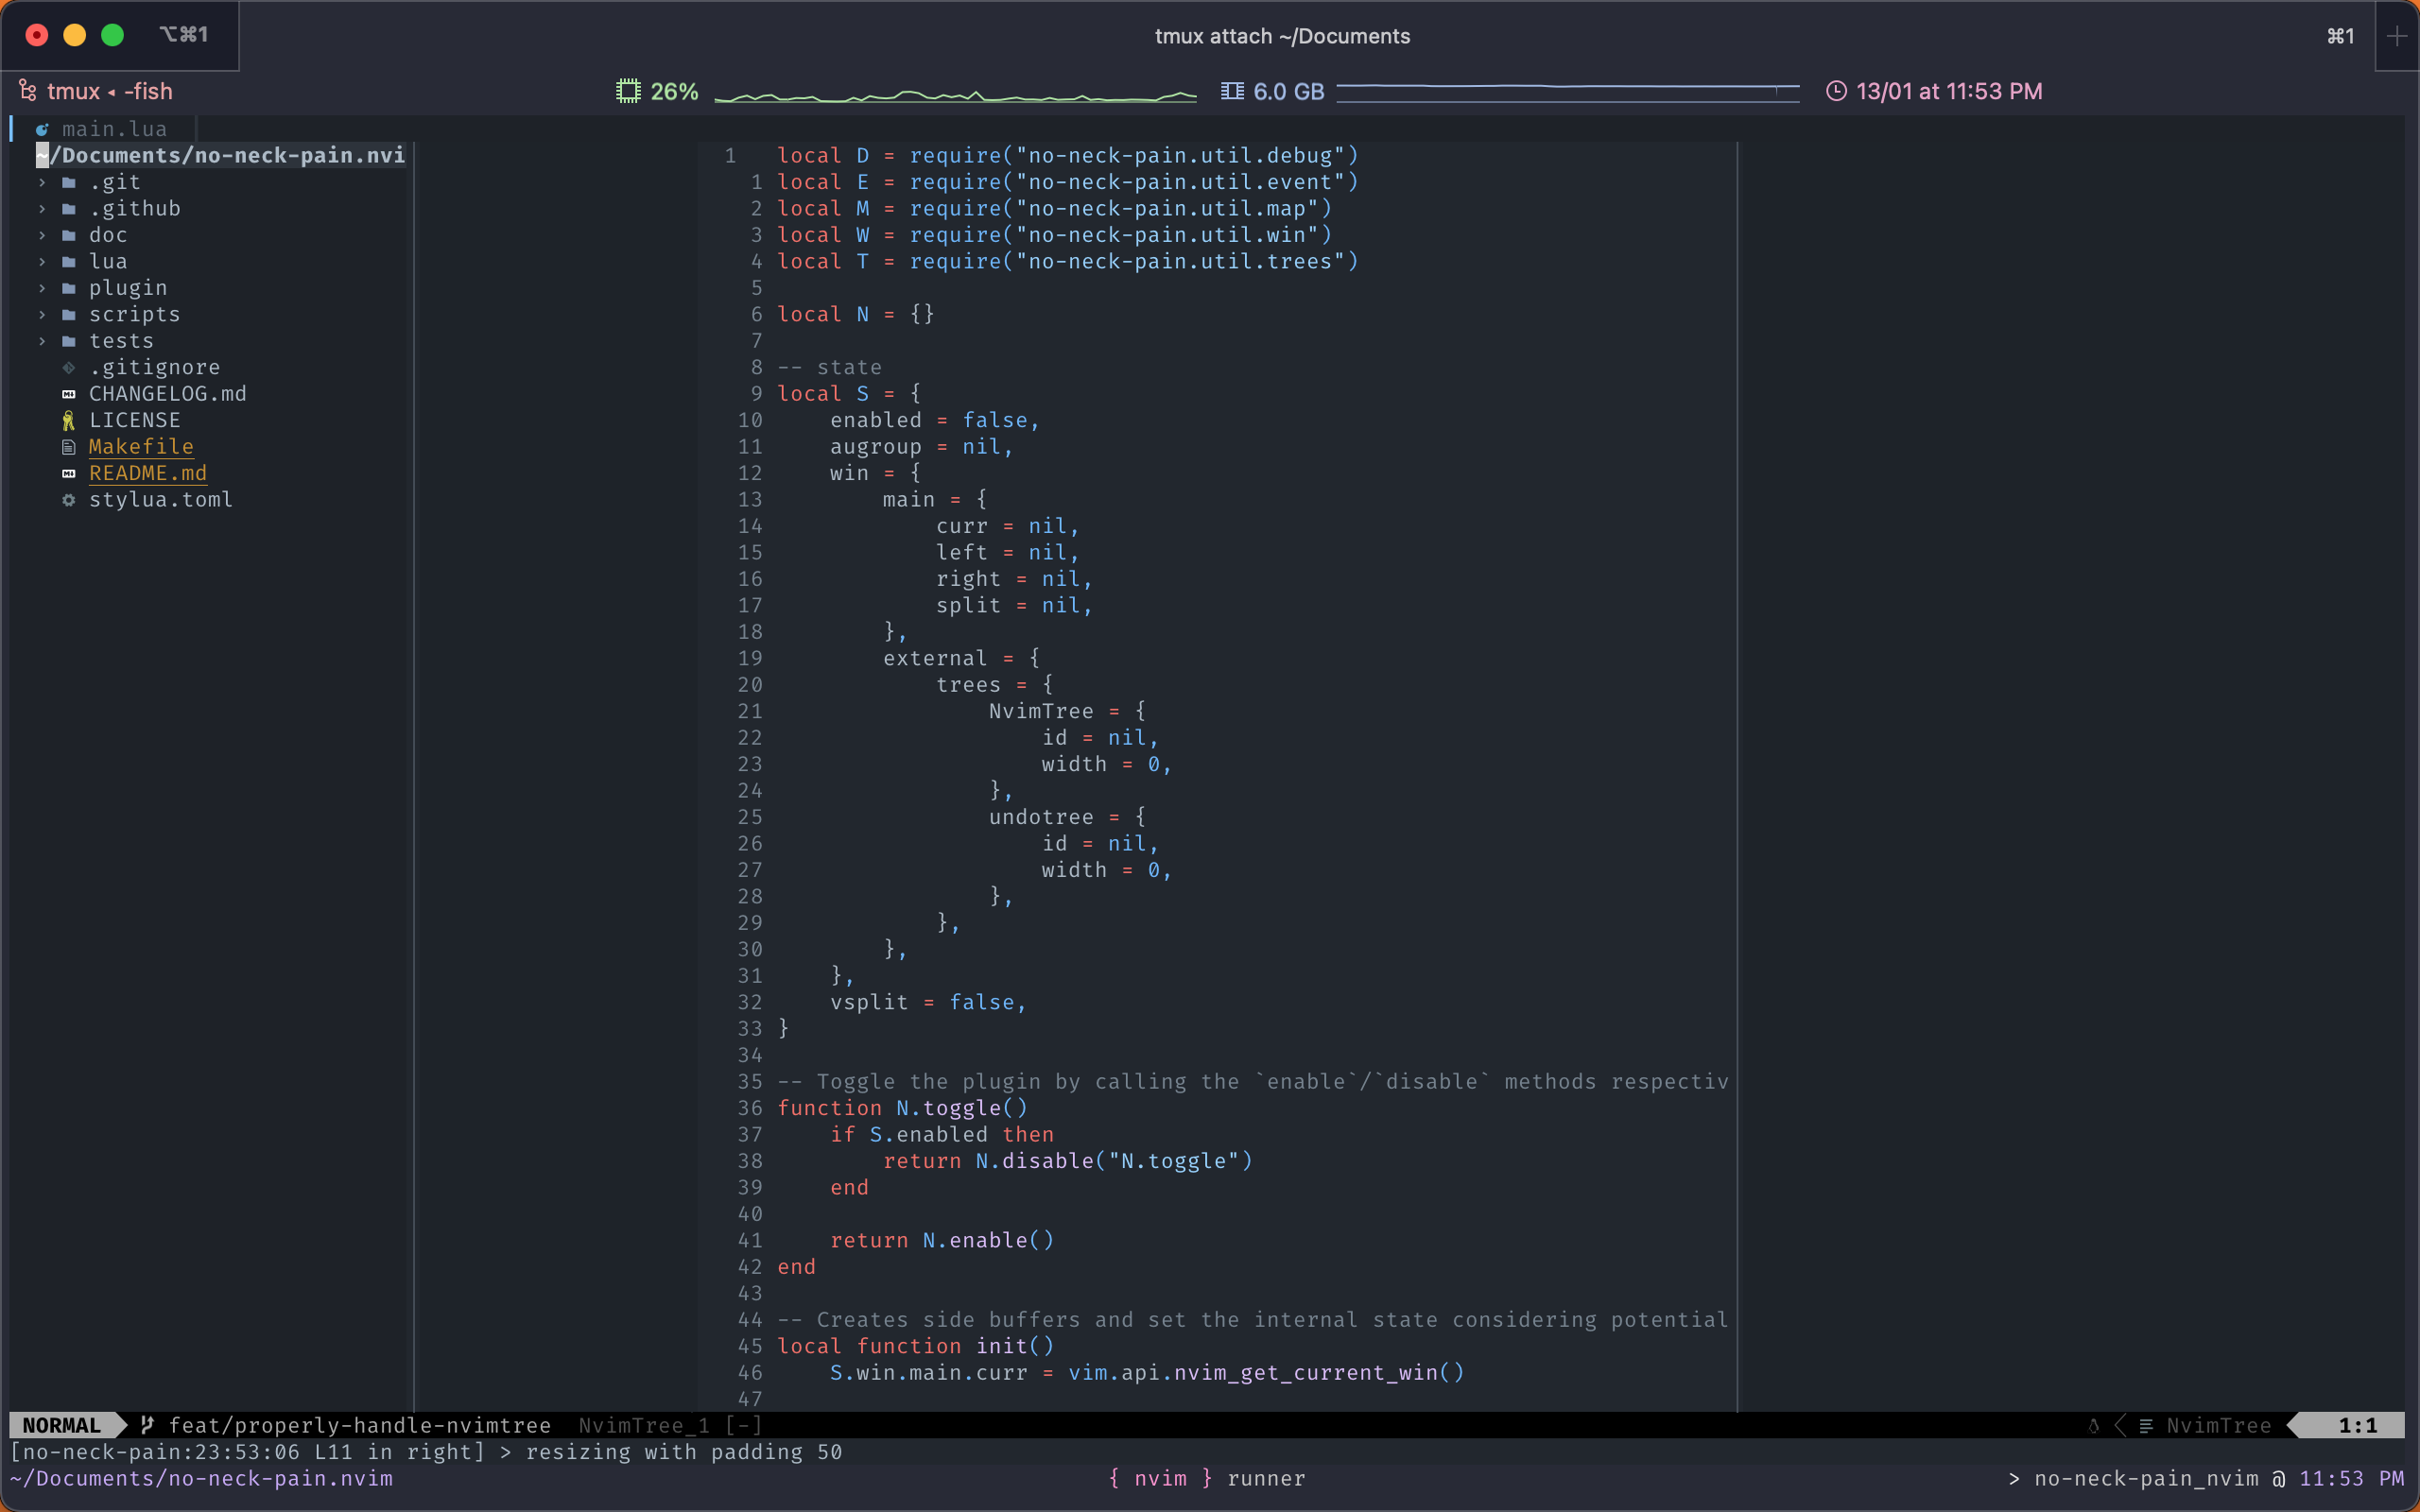Click the git branch icon before feat/properly-handle-nvimtree
The width and height of the screenshot is (2420, 1512).
146,1425
